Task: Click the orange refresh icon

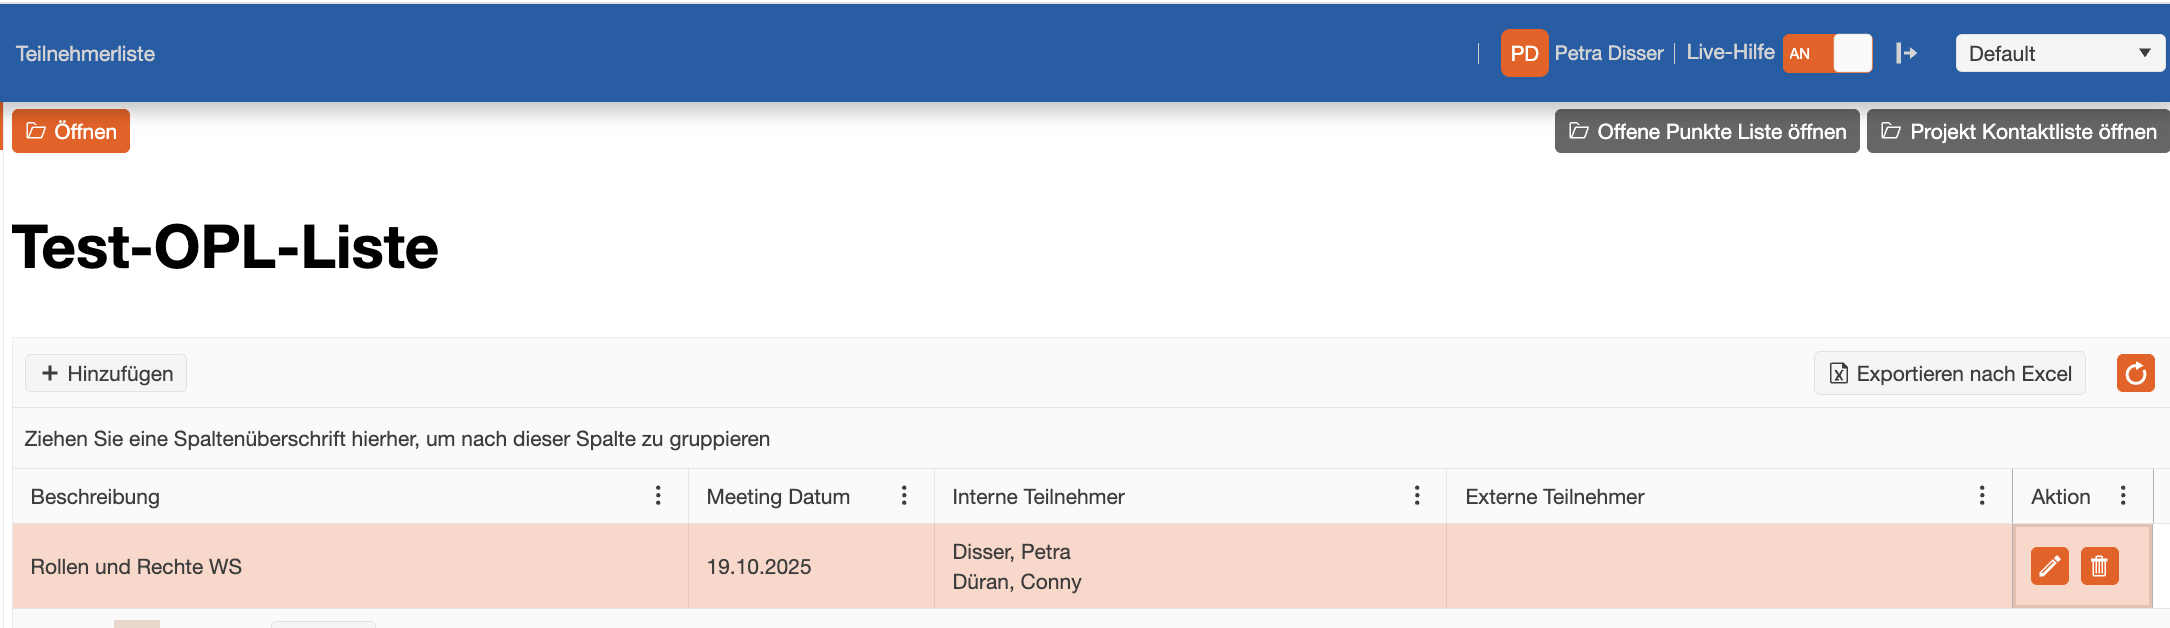Action: coord(2135,373)
